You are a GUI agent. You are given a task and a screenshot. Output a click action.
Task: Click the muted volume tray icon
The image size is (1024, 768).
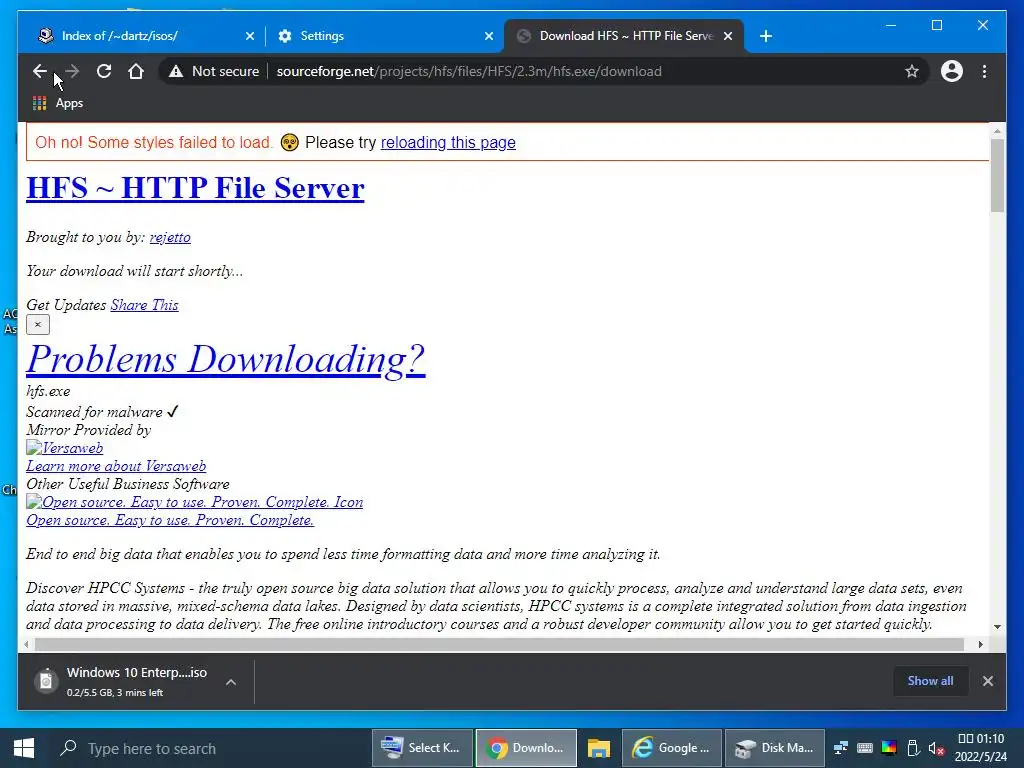[936, 748]
